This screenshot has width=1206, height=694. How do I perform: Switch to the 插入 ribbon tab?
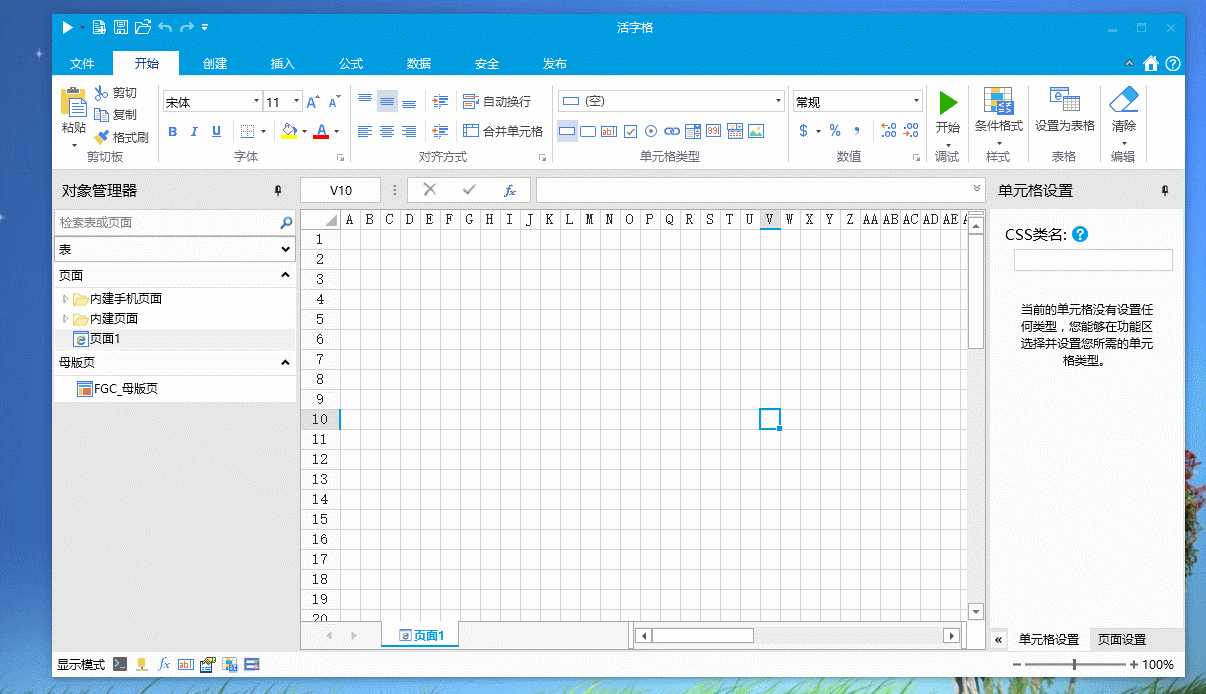click(283, 63)
